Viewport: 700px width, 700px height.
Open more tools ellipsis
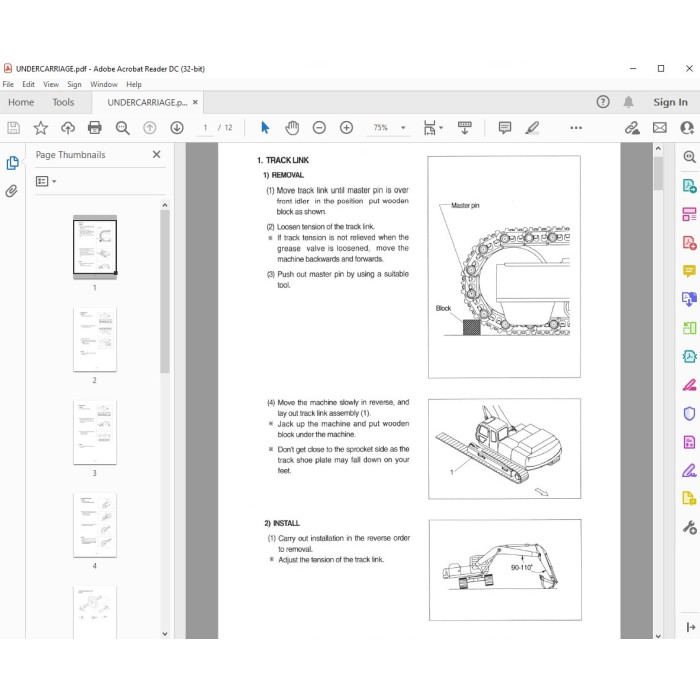(x=576, y=128)
